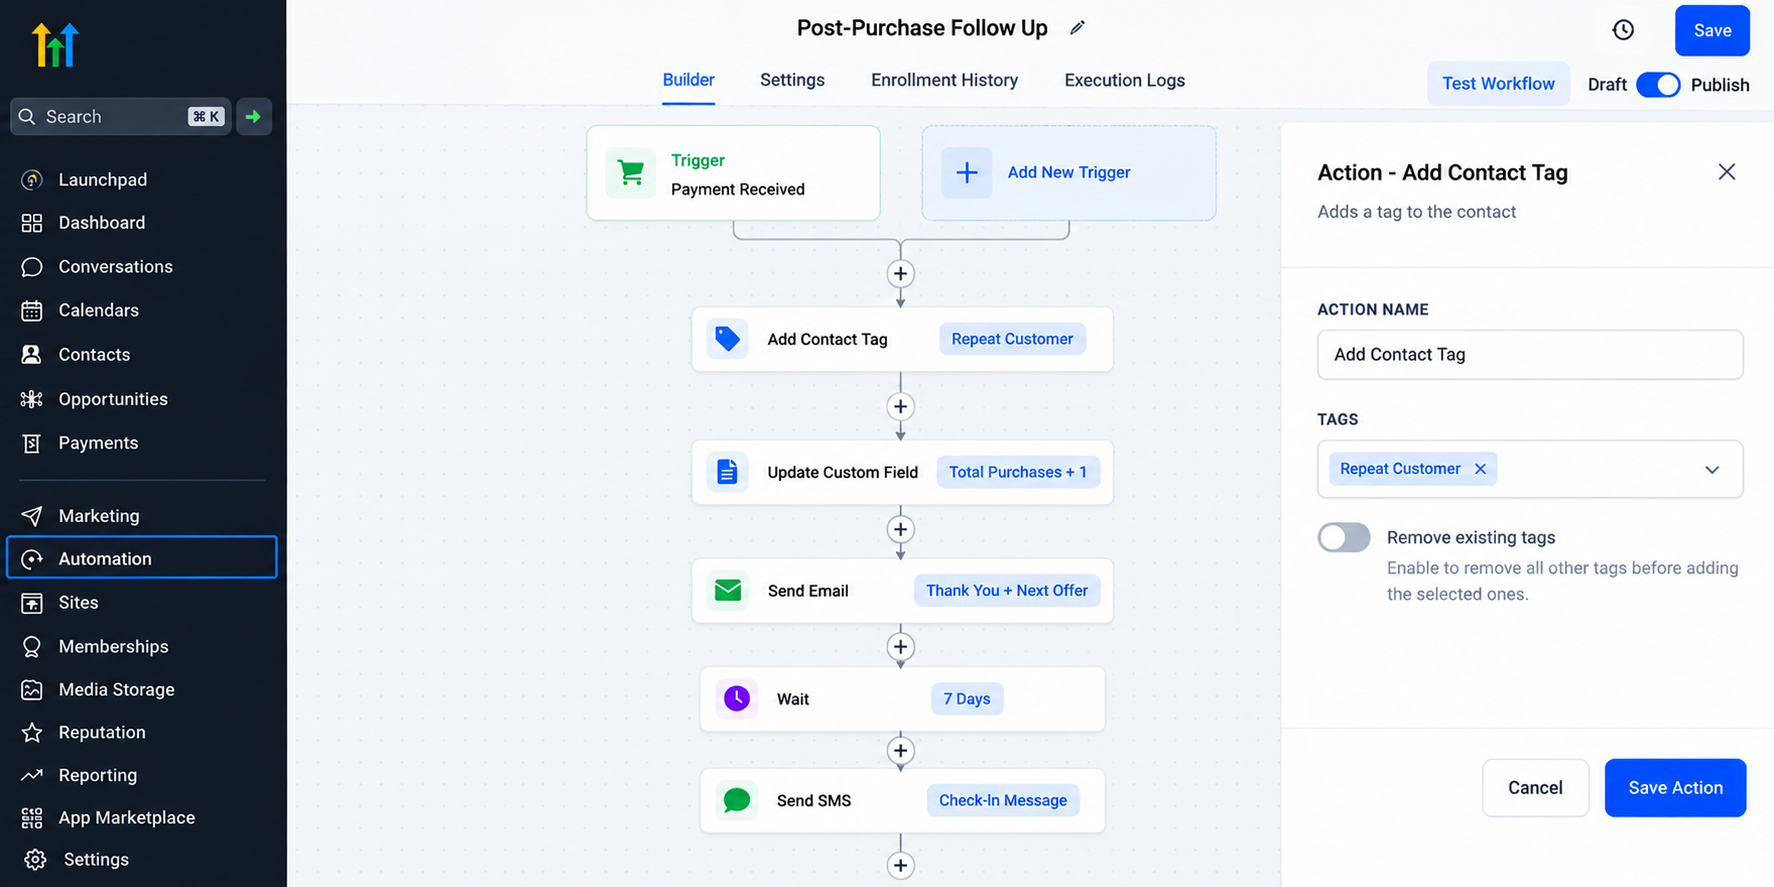This screenshot has width=1774, height=887.
Task: Open the Settings tab of the workflow
Action: [x=792, y=80]
